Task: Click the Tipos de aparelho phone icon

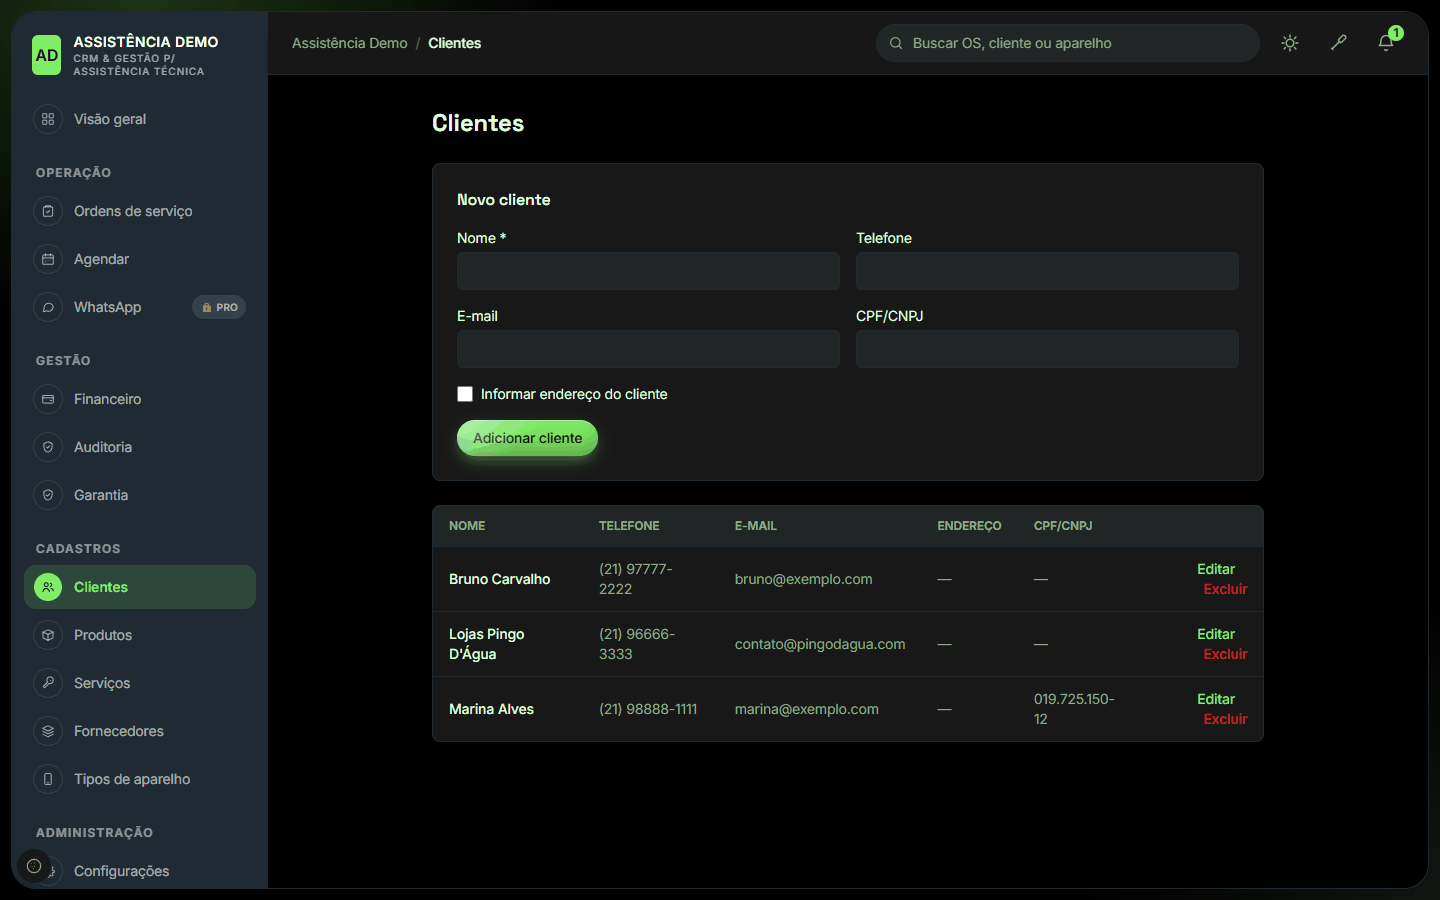Action: [48, 779]
